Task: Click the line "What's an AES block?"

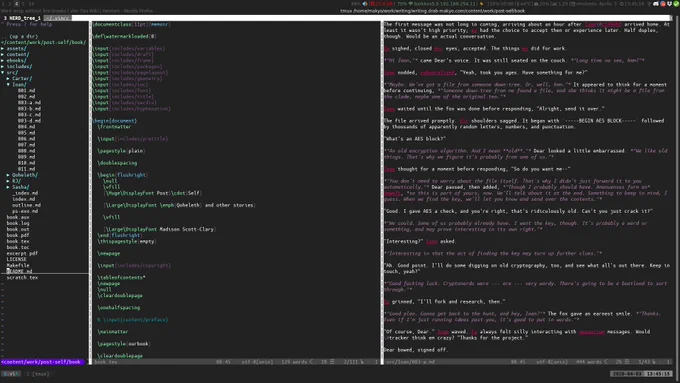Action: [415, 139]
